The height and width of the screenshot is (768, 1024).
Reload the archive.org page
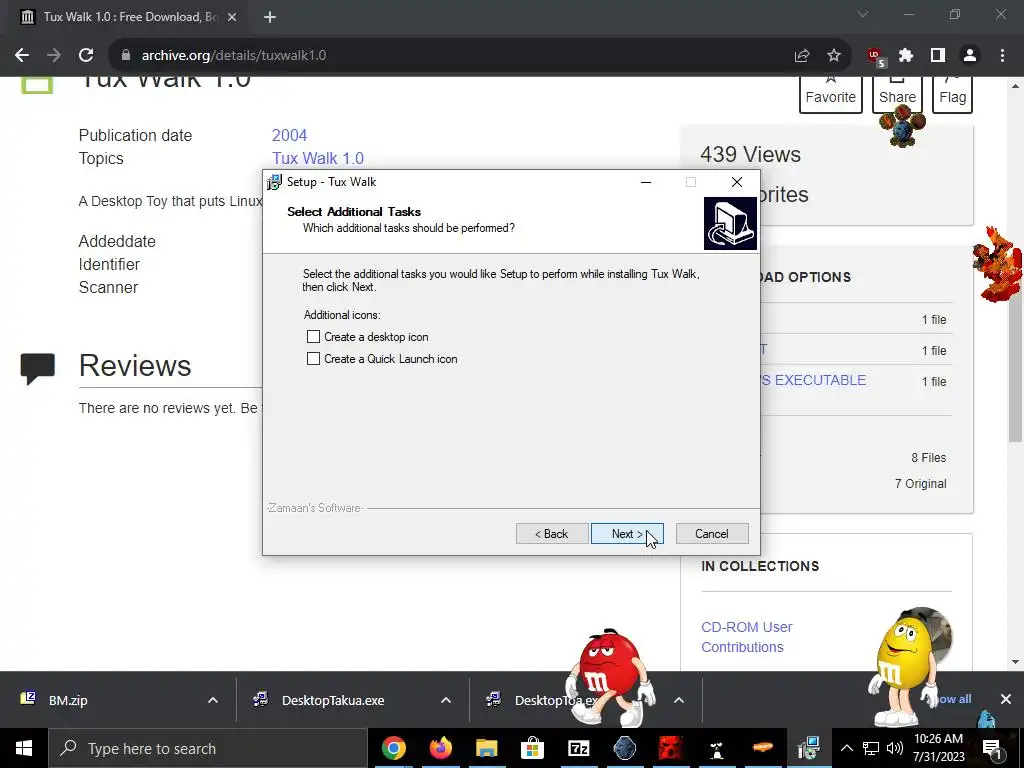[x=86, y=56]
